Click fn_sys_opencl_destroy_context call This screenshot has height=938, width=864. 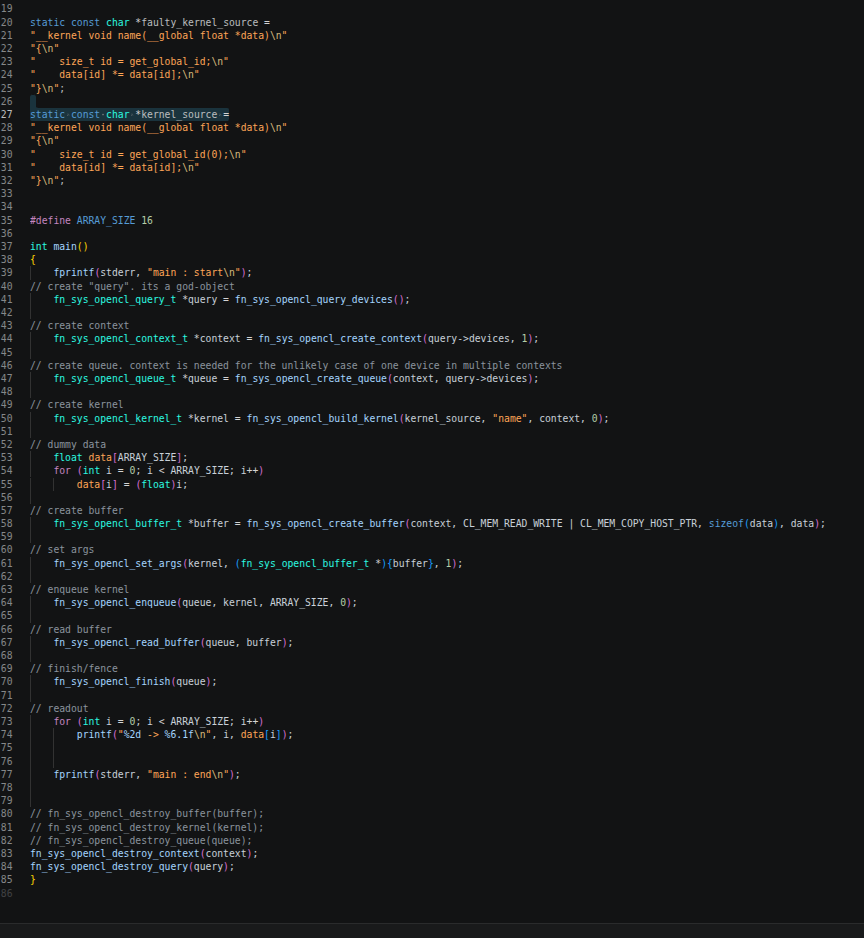click(144, 854)
